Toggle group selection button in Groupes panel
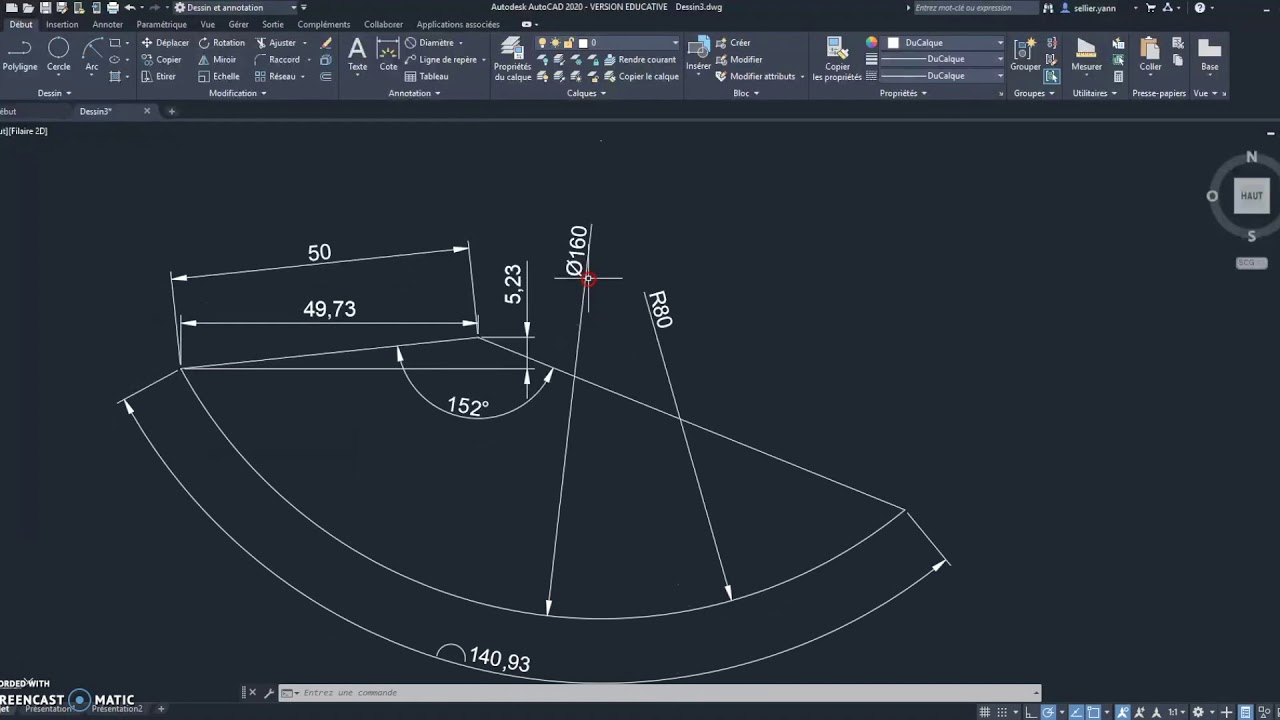Screen dimensions: 1280x720 point(1052,76)
